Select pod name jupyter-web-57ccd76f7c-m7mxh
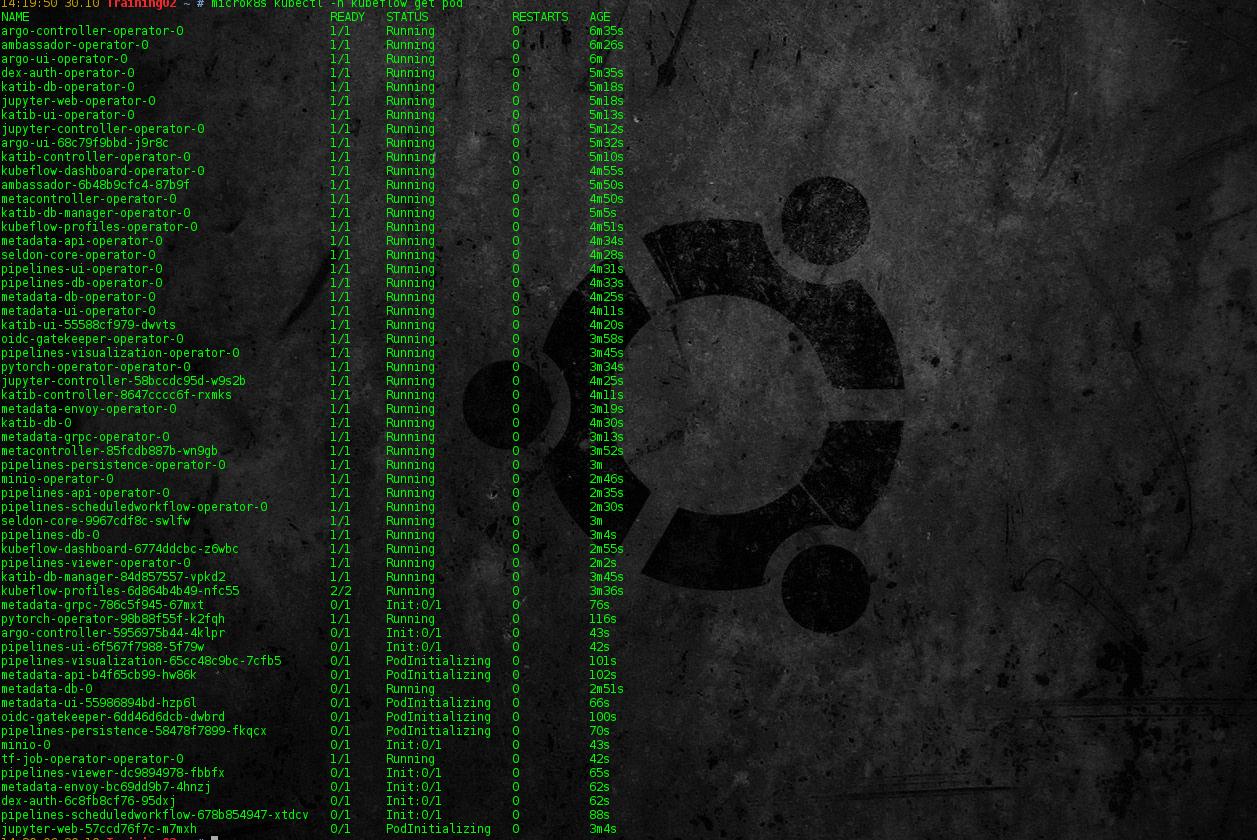The width and height of the screenshot is (1257, 840). click(x=99, y=829)
